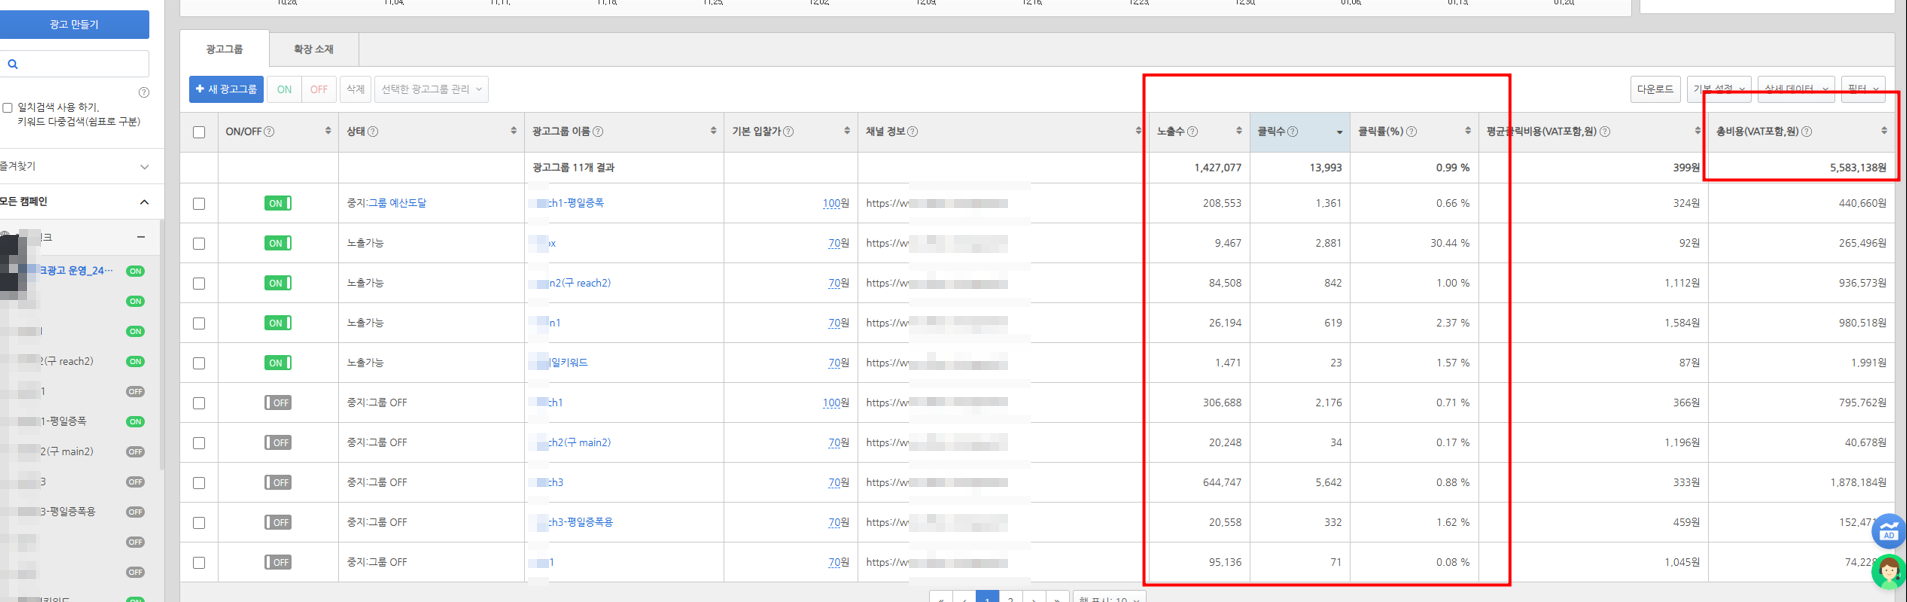Tick the select-all checkbox in table header
The image size is (1907, 602).
199,132
